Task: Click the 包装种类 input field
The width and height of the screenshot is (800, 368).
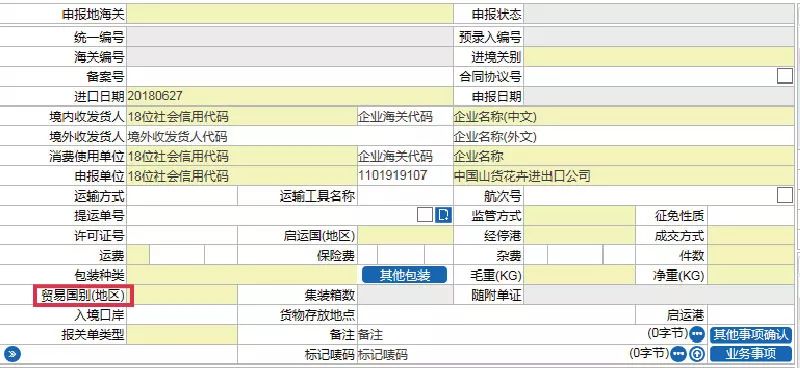Action: pos(241,276)
